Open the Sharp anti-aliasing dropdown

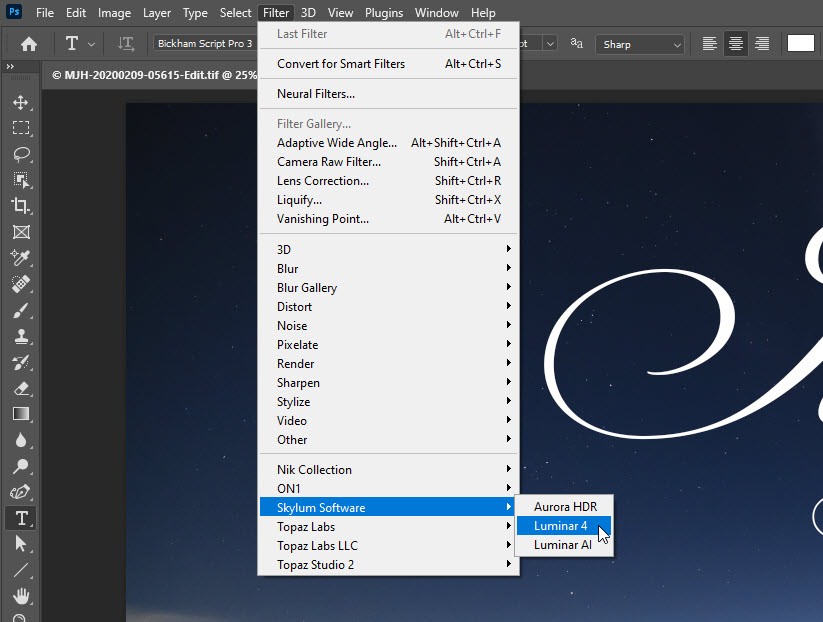click(x=640, y=44)
